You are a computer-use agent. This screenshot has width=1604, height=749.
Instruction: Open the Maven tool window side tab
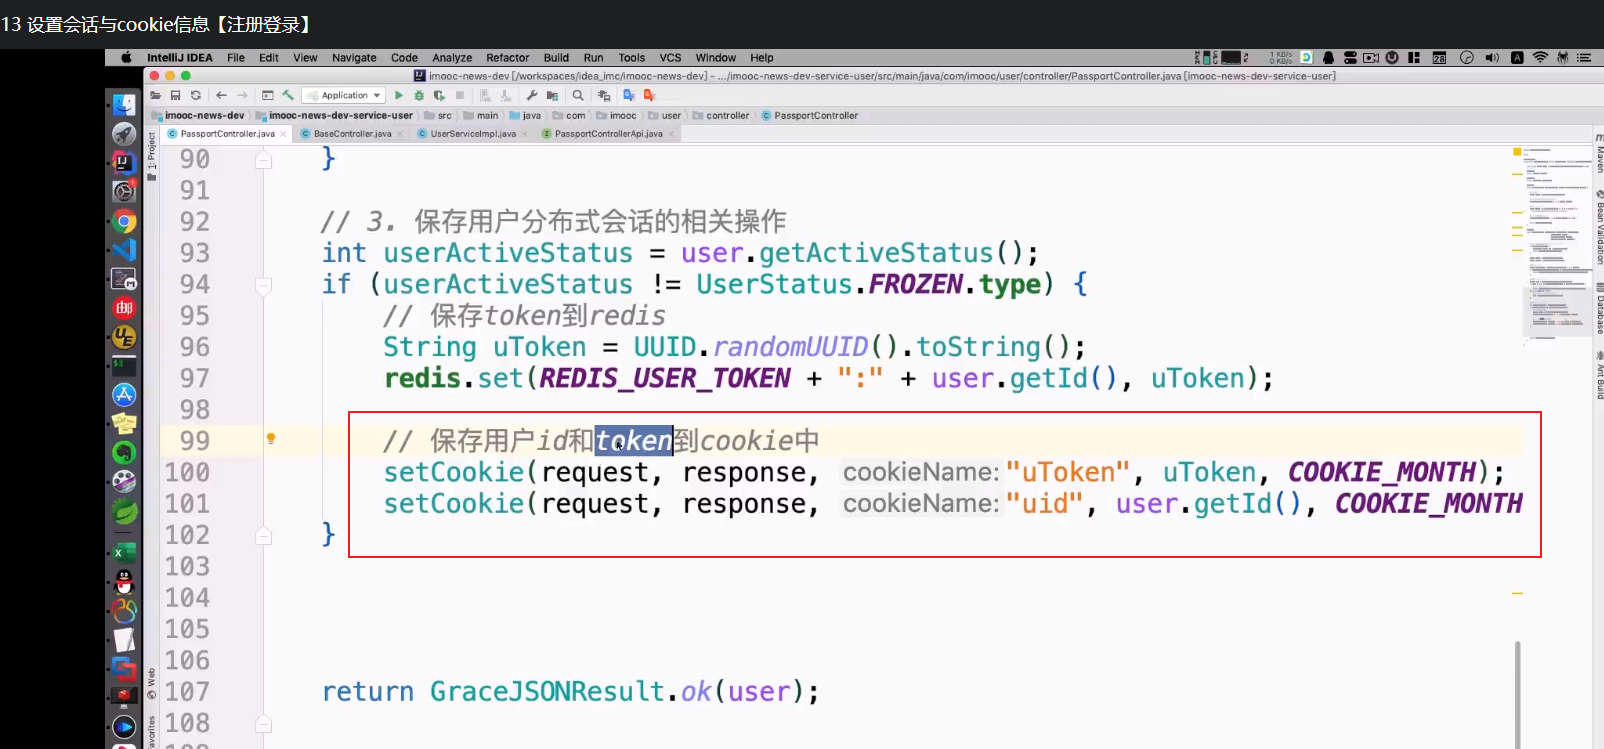[x=1599, y=153]
